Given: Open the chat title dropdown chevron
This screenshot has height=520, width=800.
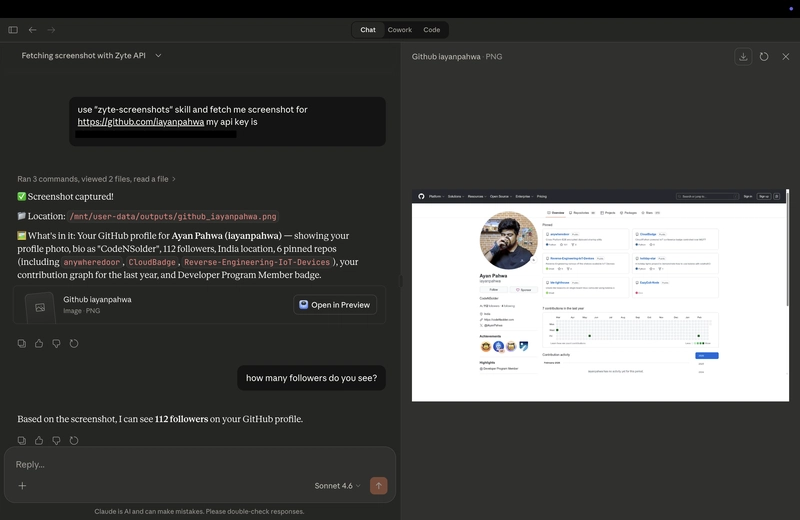Looking at the screenshot, I should tap(158, 56).
